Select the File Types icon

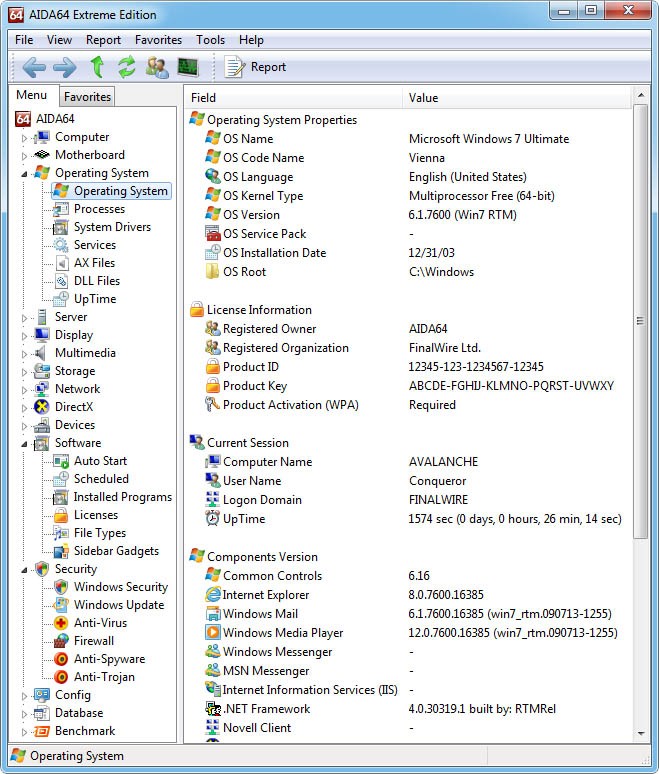click(61, 533)
